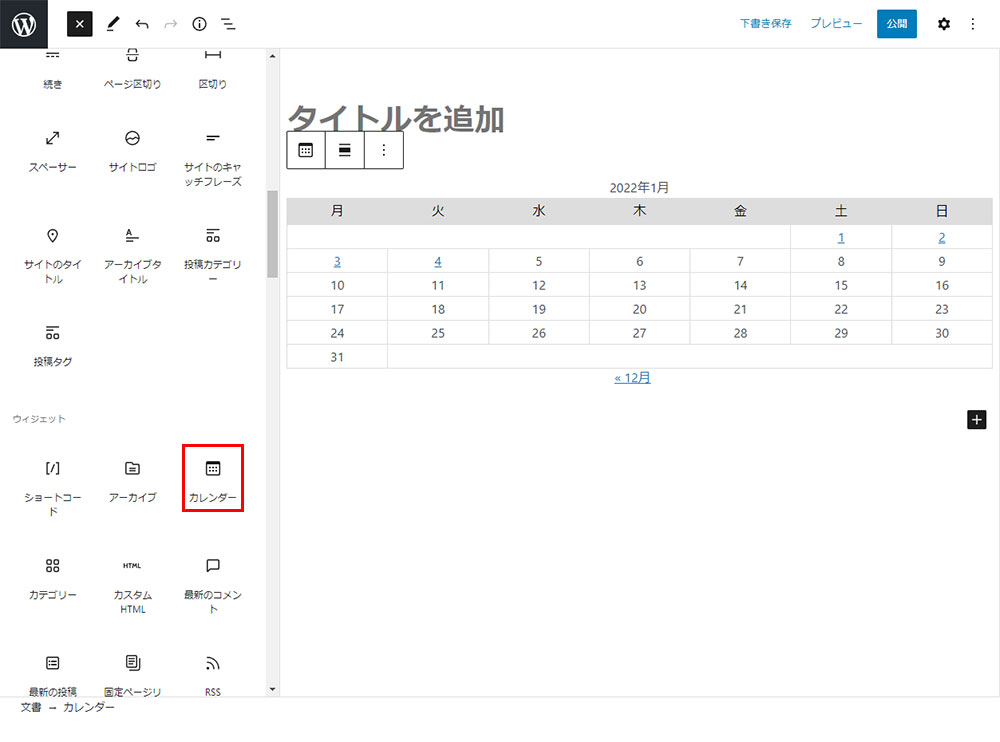The image size is (1000, 742).
Task: Insert the スペーサー spacer block
Action: coord(53,149)
